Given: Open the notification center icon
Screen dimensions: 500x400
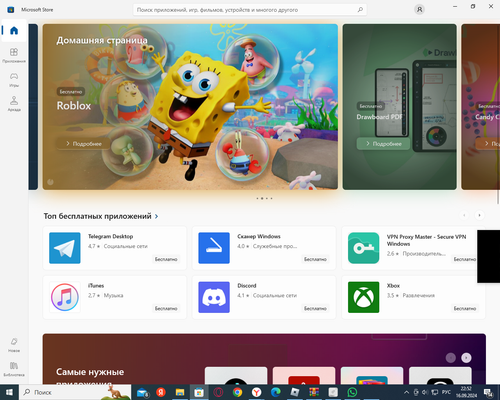Looking at the screenshot, I should pyautogui.click(x=489, y=393).
